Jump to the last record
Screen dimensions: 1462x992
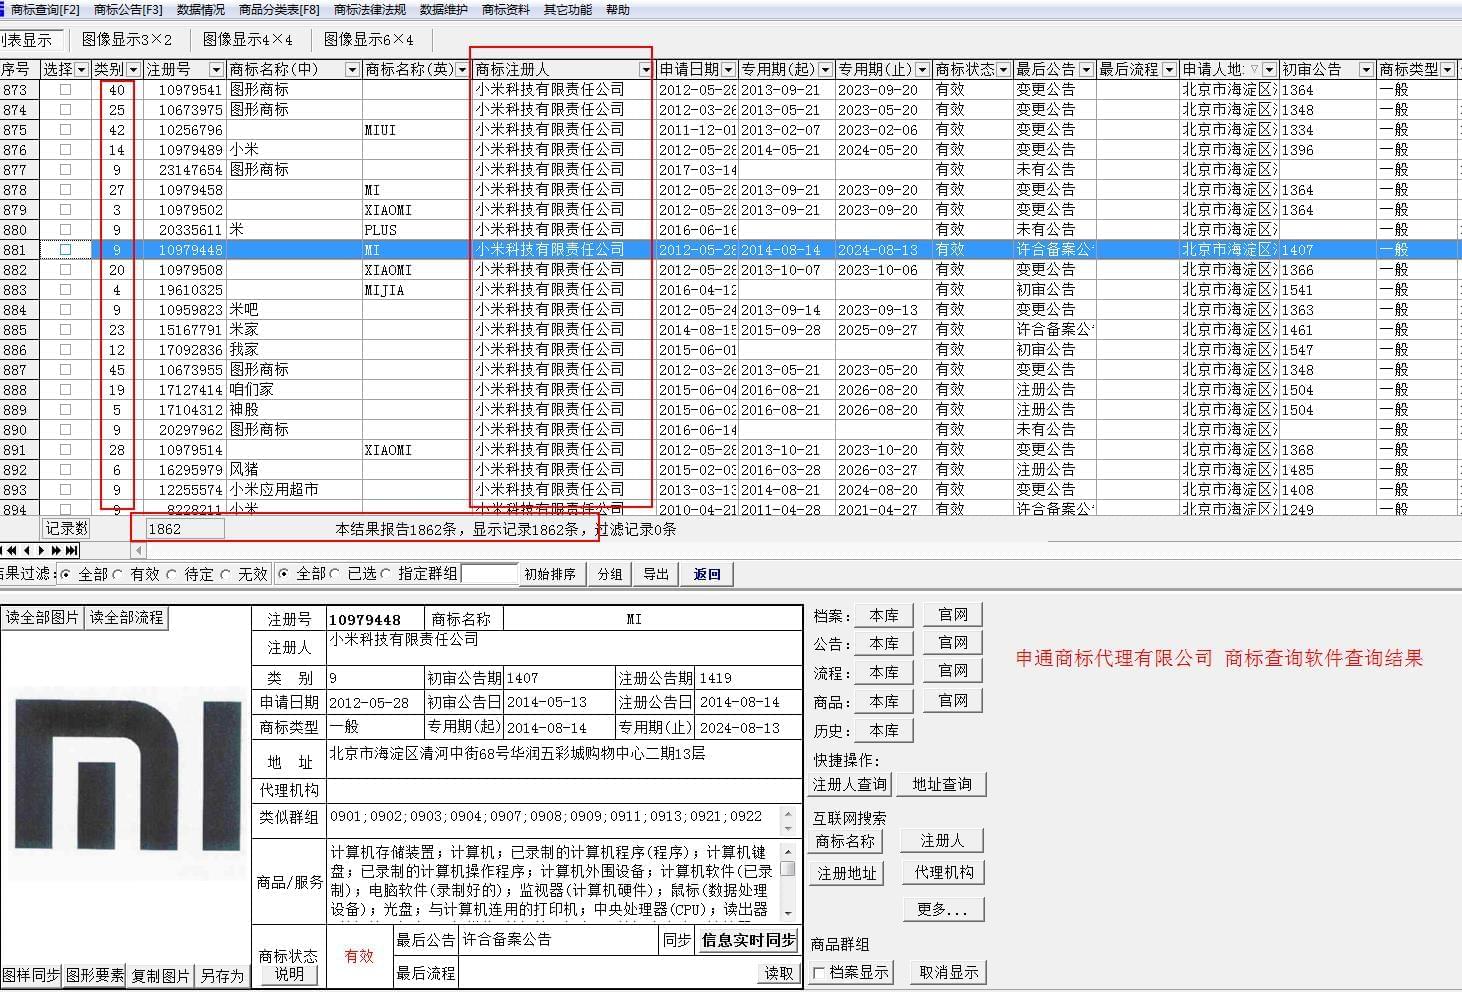[71, 550]
